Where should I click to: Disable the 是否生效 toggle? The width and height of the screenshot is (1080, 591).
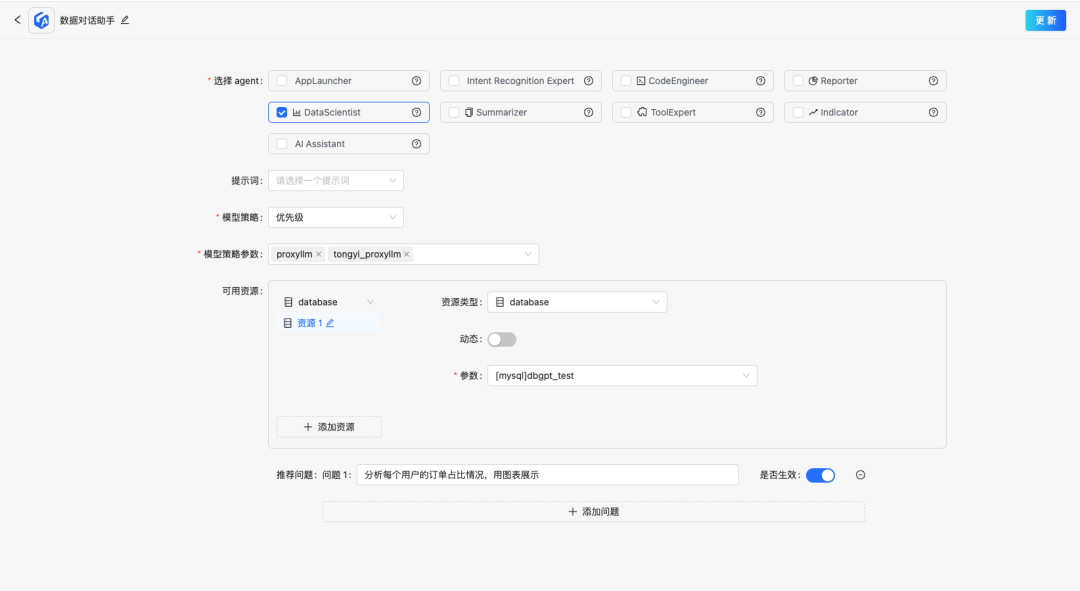(820, 475)
